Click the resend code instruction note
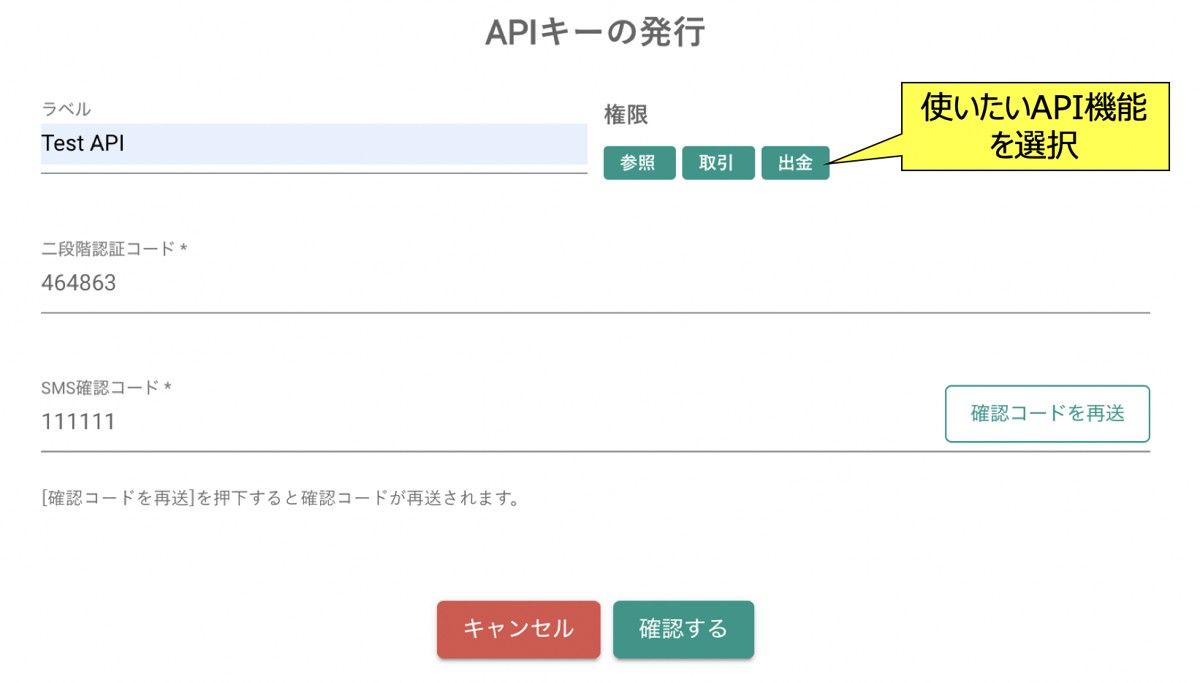 (x=280, y=496)
